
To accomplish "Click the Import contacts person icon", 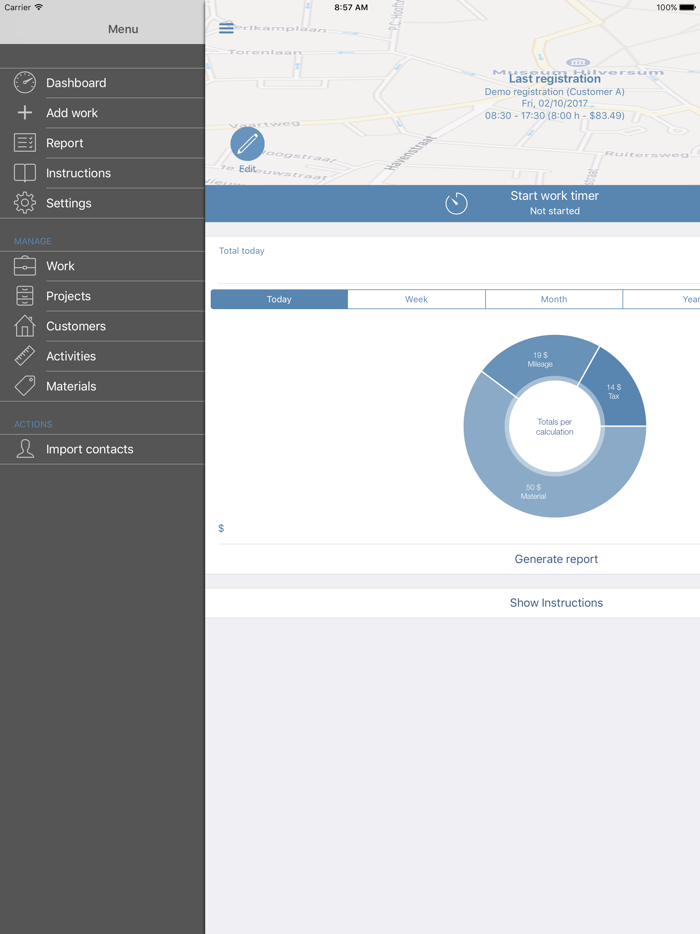I will [x=24, y=449].
